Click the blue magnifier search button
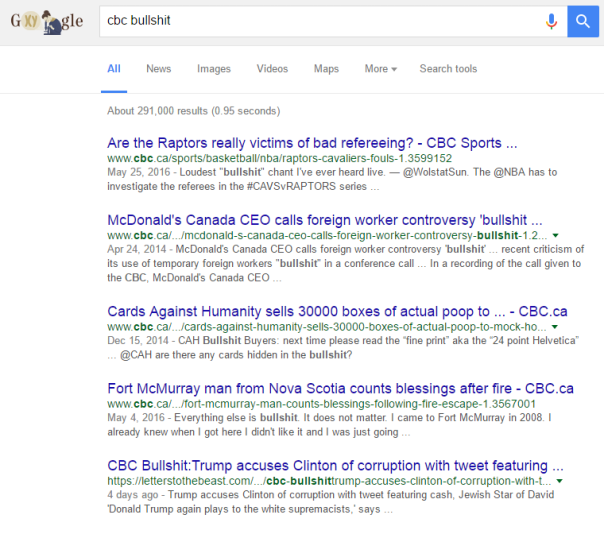This screenshot has width=604, height=534. pyautogui.click(x=583, y=22)
